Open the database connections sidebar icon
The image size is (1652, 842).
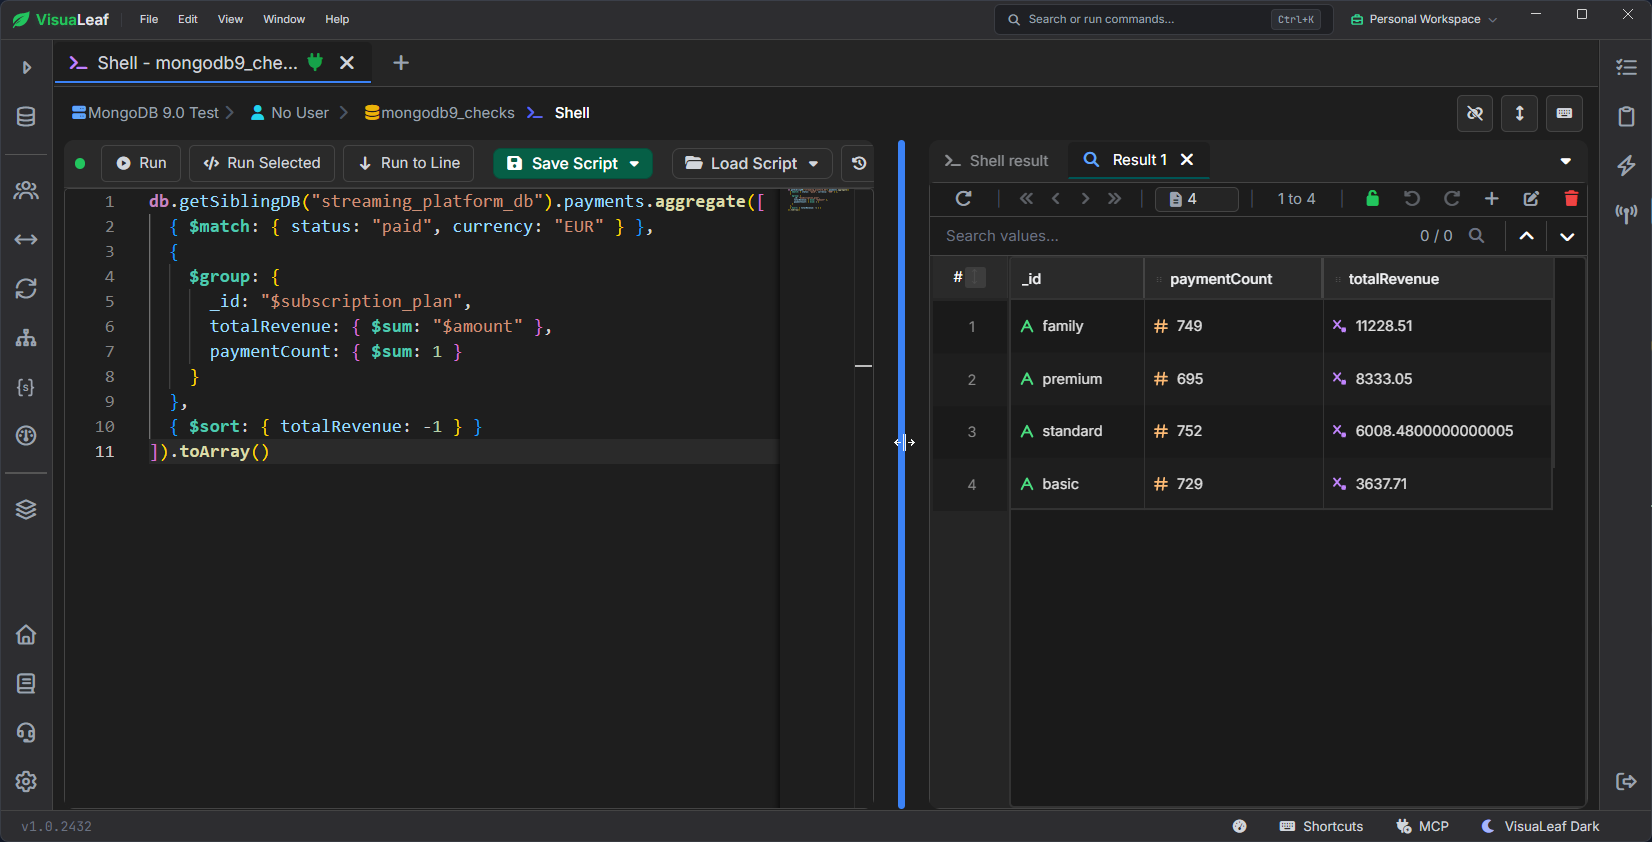point(26,117)
